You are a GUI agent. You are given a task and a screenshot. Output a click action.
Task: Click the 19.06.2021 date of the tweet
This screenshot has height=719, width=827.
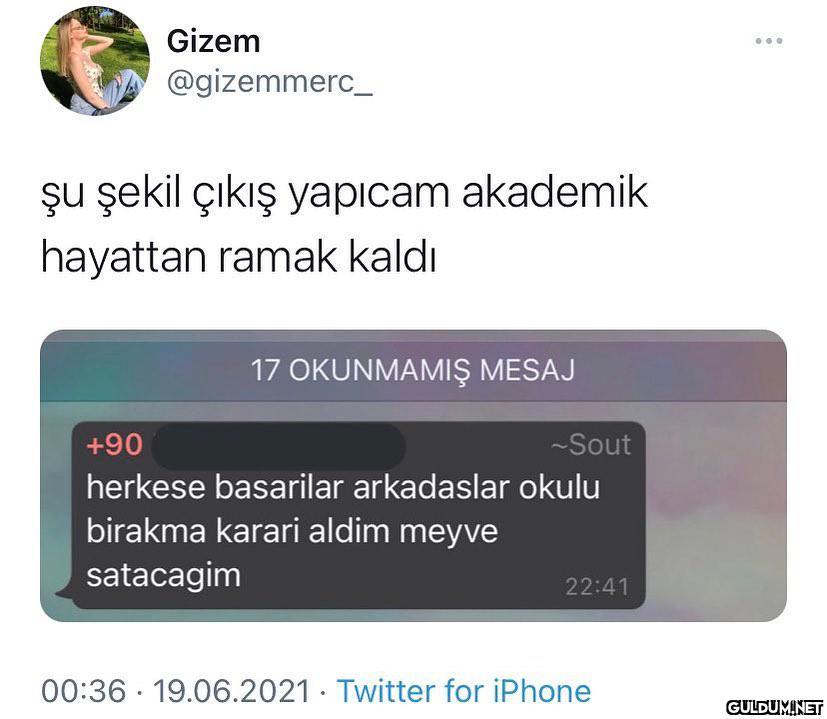coord(232,691)
